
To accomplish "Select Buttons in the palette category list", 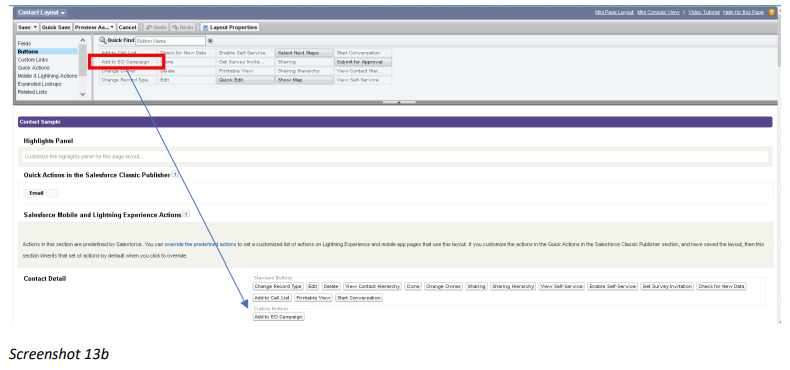I will point(28,51).
